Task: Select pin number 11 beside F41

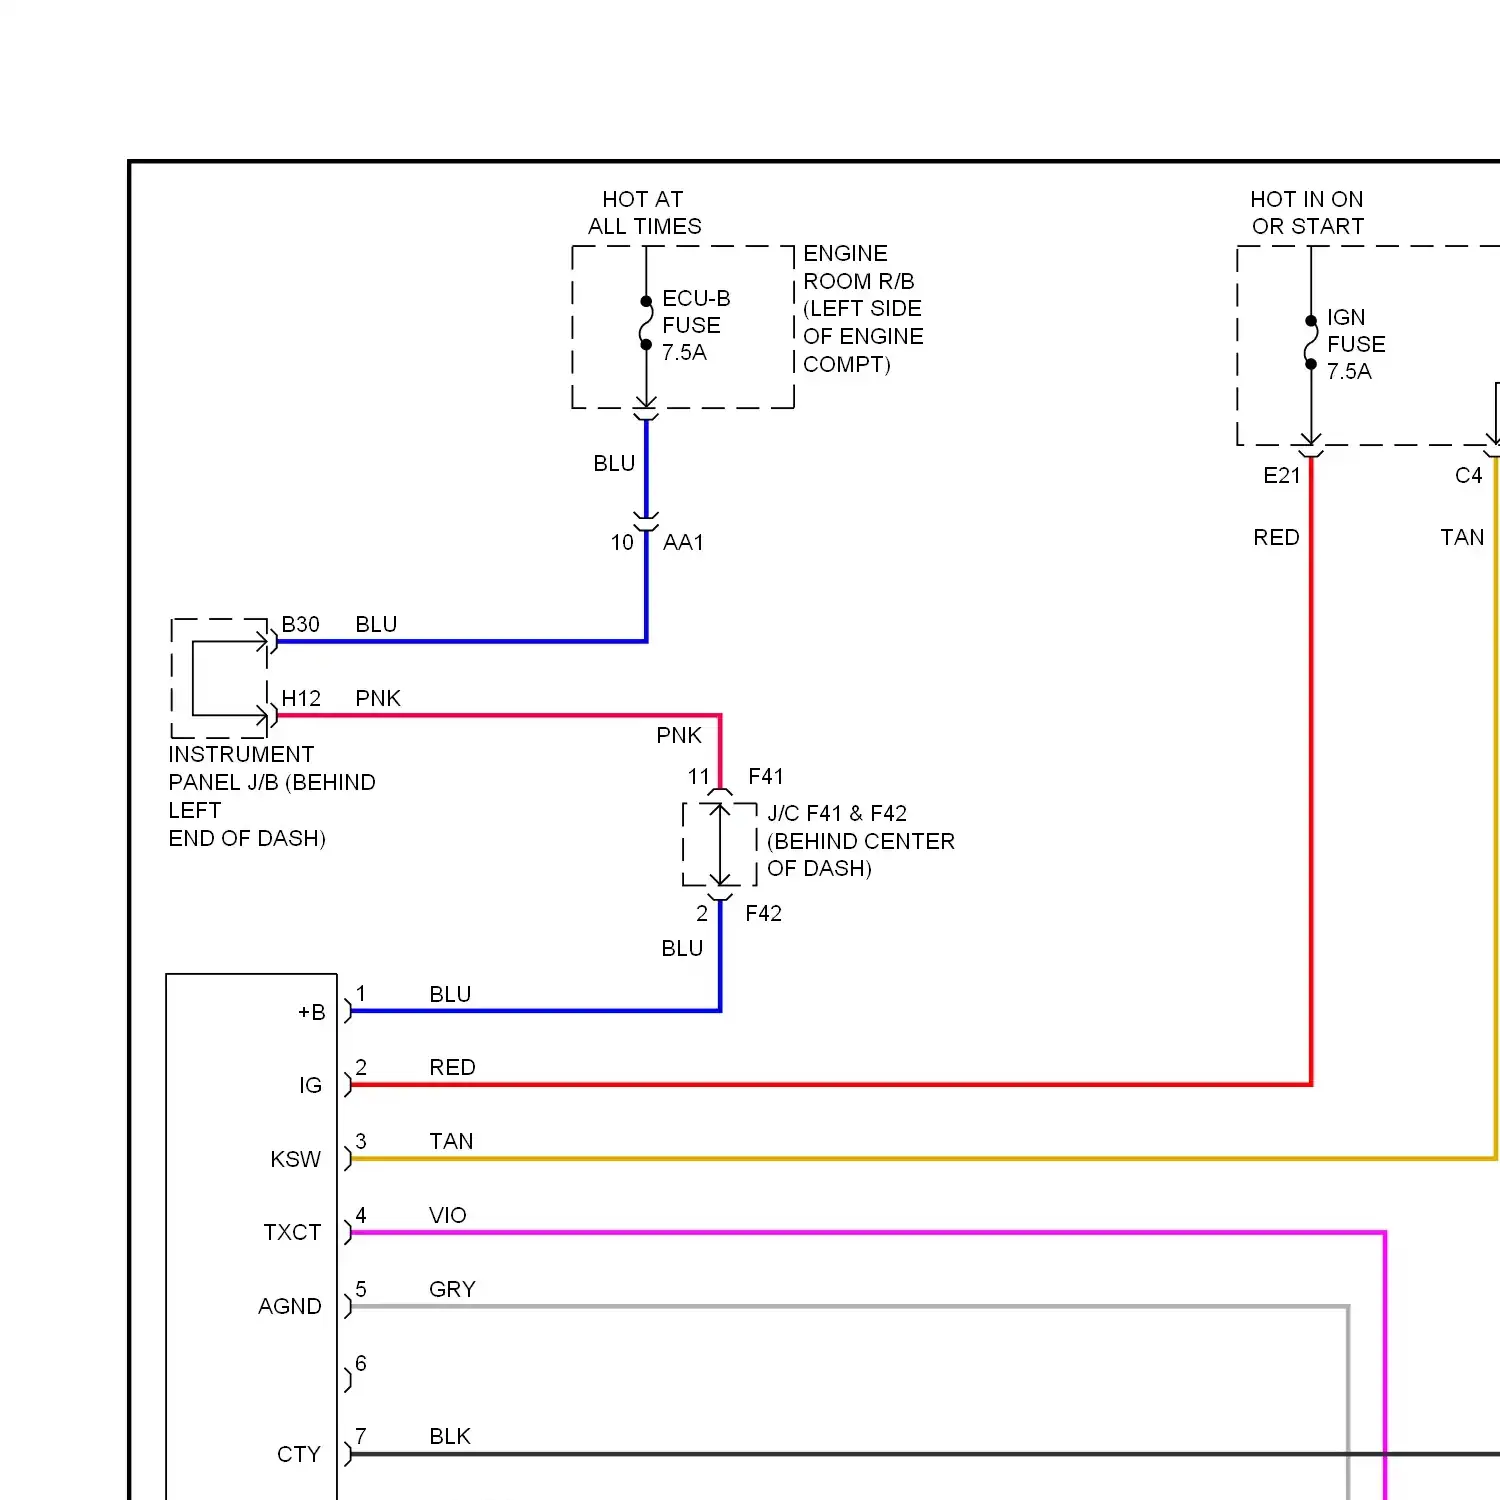Action: [x=698, y=777]
